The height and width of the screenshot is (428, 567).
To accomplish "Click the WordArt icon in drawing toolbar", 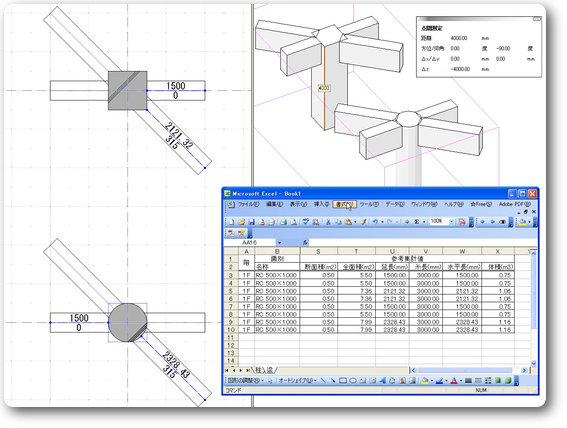I will pyautogui.click(x=383, y=380).
